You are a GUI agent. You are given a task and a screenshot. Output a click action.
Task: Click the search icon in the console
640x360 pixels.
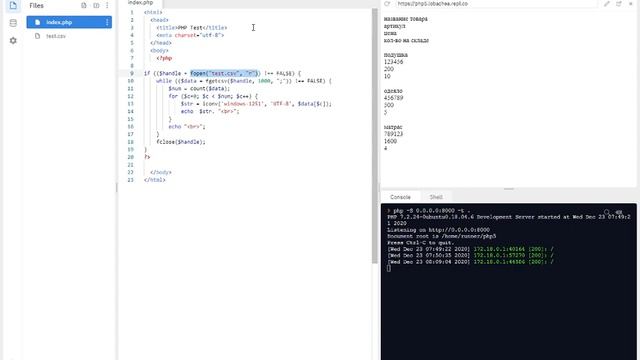point(607,212)
